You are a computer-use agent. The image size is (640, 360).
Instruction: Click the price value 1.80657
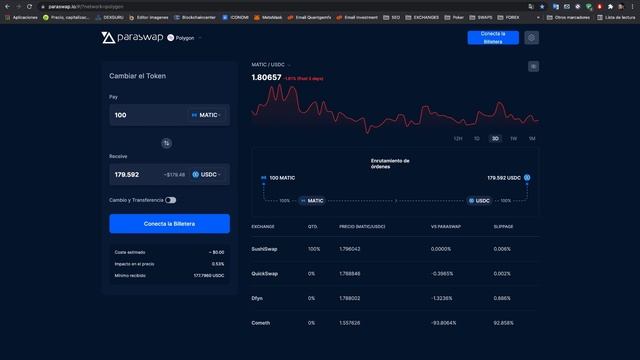coord(266,77)
